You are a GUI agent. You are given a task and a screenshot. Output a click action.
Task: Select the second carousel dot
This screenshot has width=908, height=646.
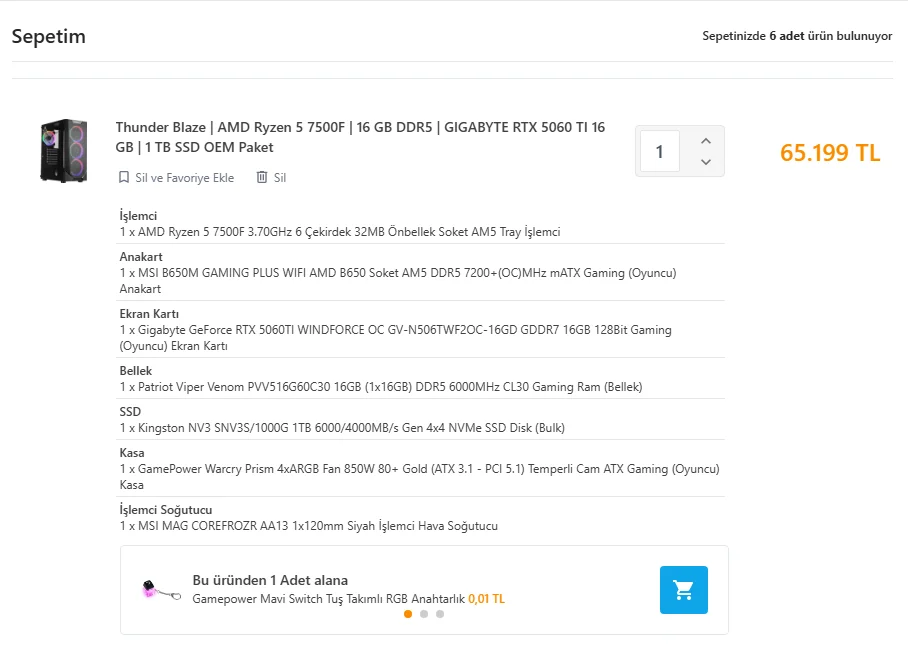(x=424, y=614)
